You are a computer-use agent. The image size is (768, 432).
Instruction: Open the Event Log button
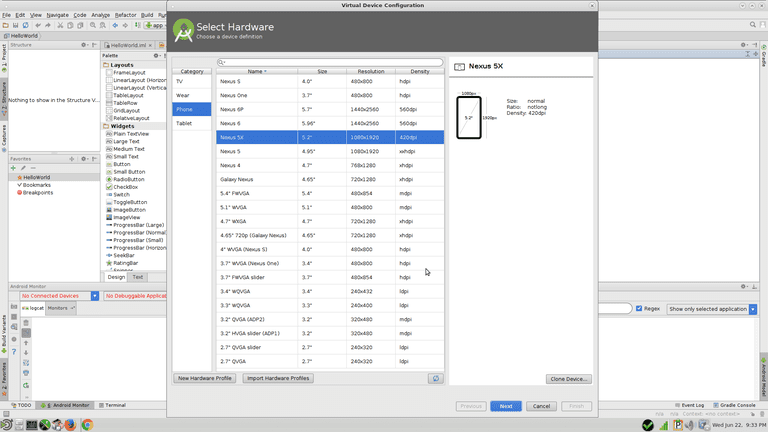pyautogui.click(x=690, y=406)
